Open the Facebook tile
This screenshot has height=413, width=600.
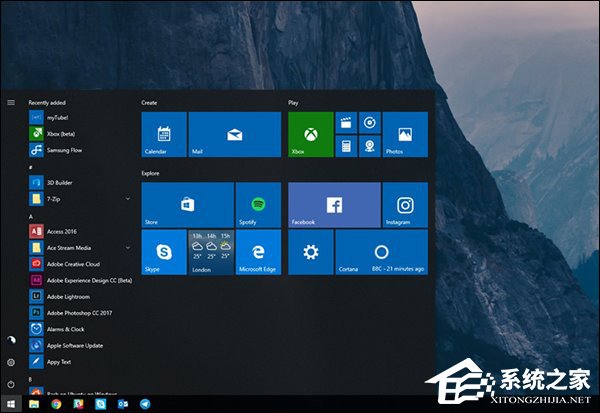334,205
